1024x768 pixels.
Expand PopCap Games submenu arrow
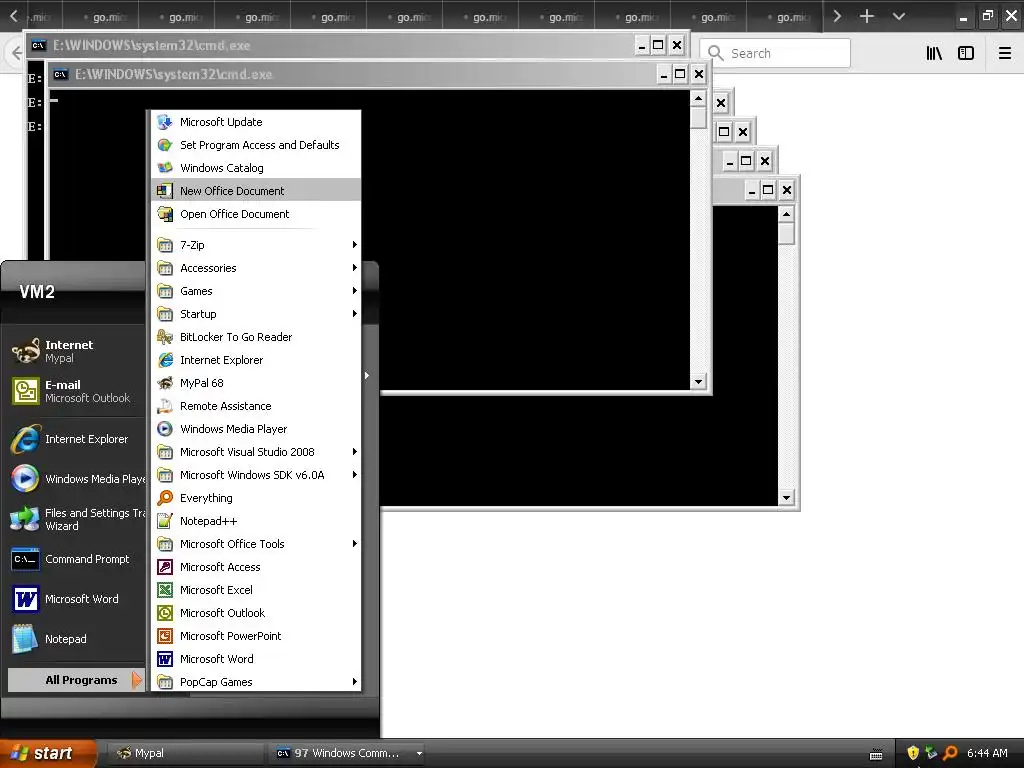pyautogui.click(x=355, y=682)
